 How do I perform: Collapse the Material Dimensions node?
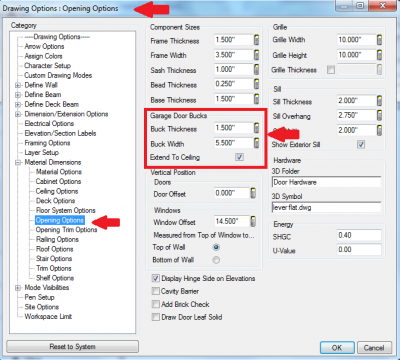(x=18, y=163)
